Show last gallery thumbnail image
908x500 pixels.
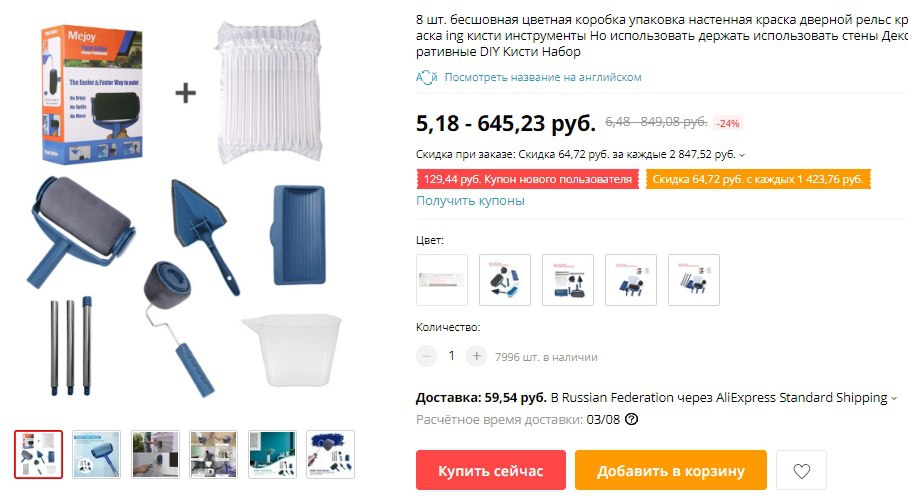click(x=330, y=454)
